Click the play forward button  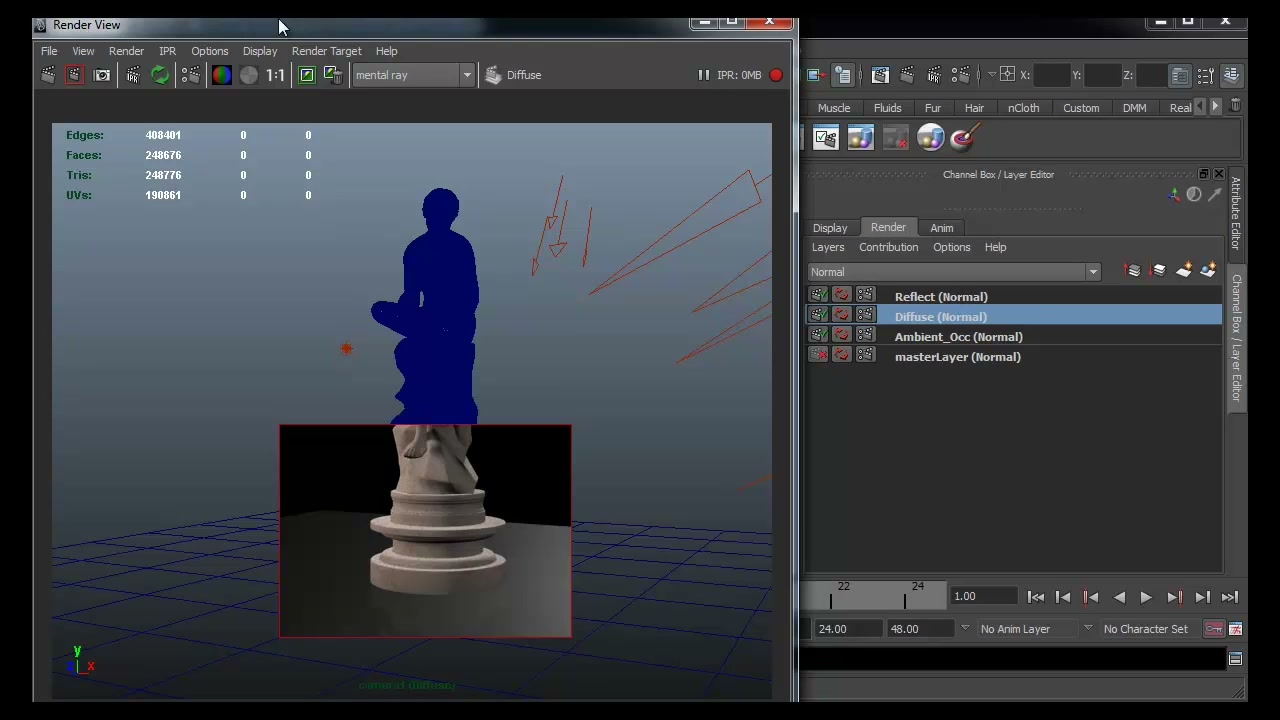coord(1146,597)
